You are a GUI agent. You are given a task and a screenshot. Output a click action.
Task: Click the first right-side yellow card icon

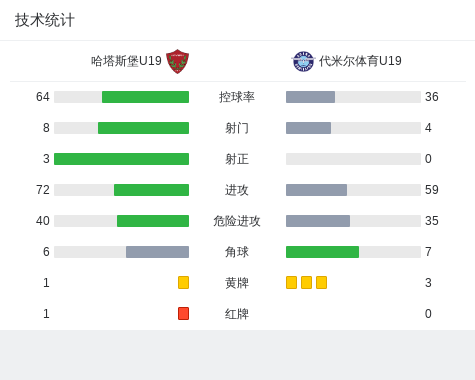pyautogui.click(x=291, y=282)
